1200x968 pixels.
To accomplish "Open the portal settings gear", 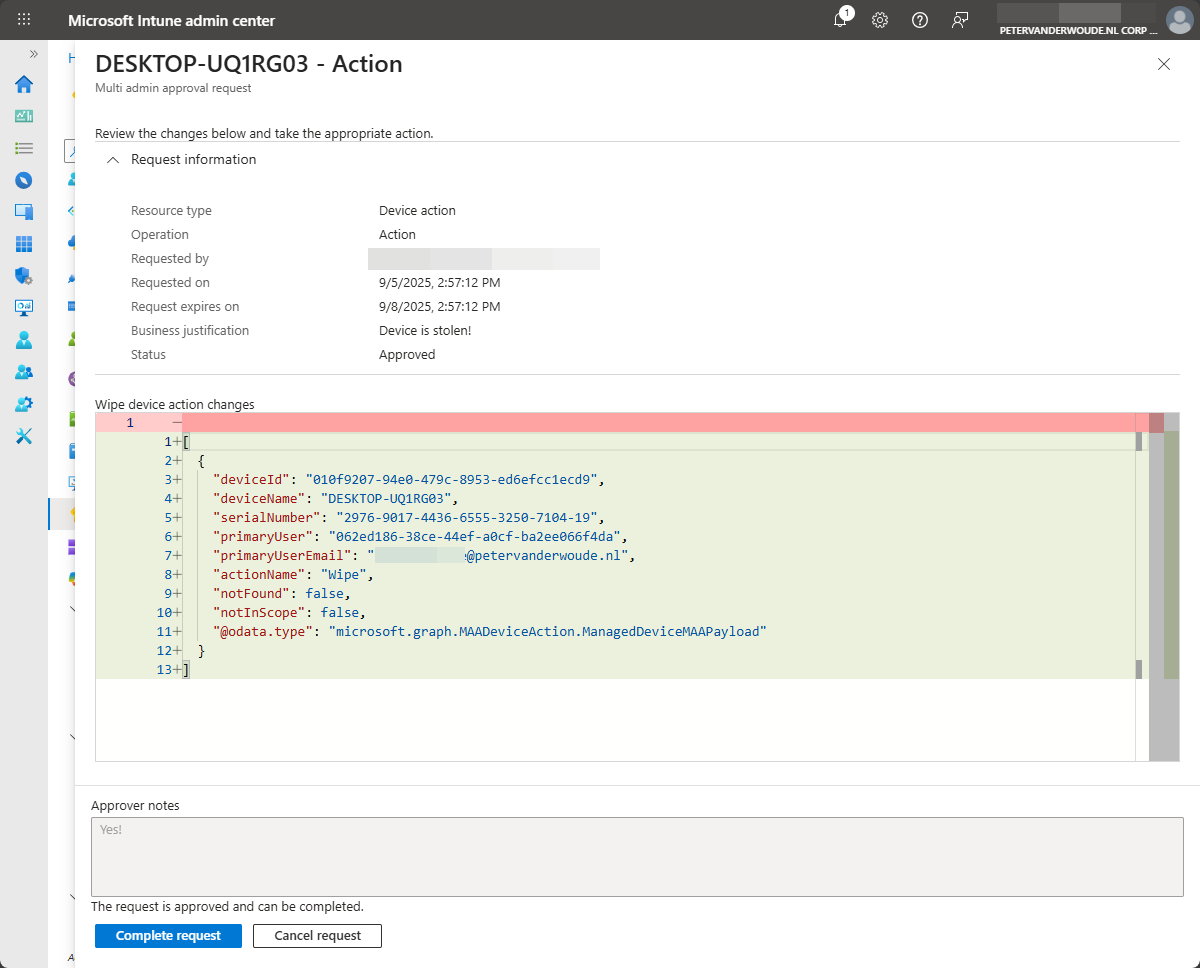I will pos(880,20).
